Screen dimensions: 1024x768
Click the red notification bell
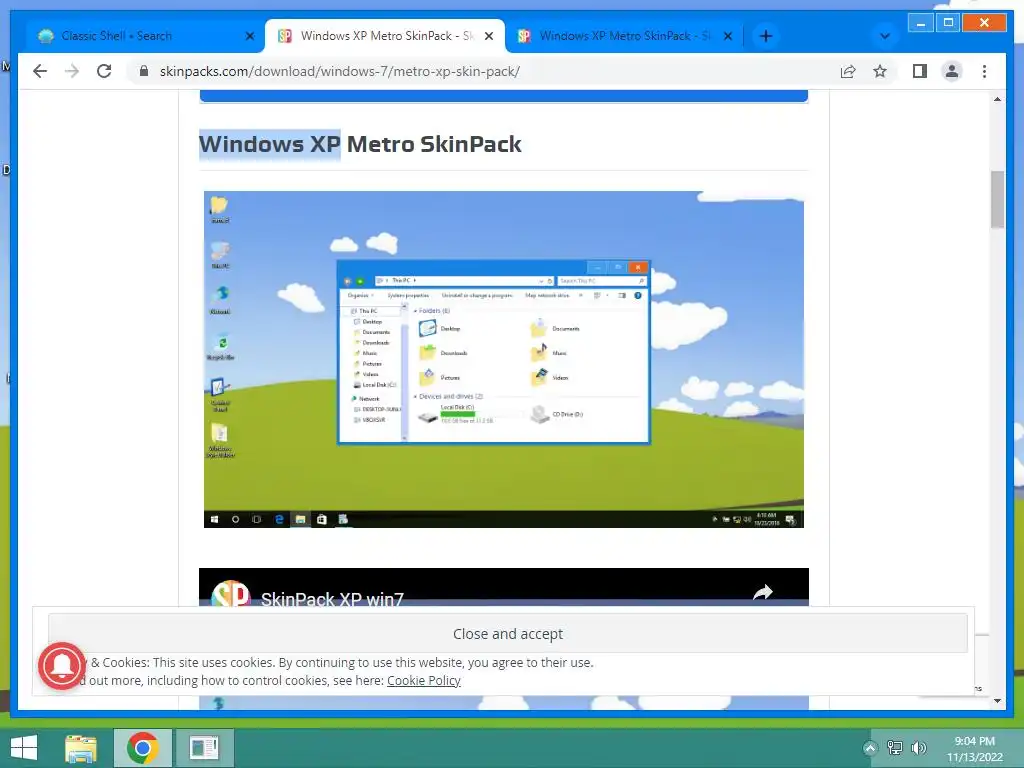tap(62, 665)
